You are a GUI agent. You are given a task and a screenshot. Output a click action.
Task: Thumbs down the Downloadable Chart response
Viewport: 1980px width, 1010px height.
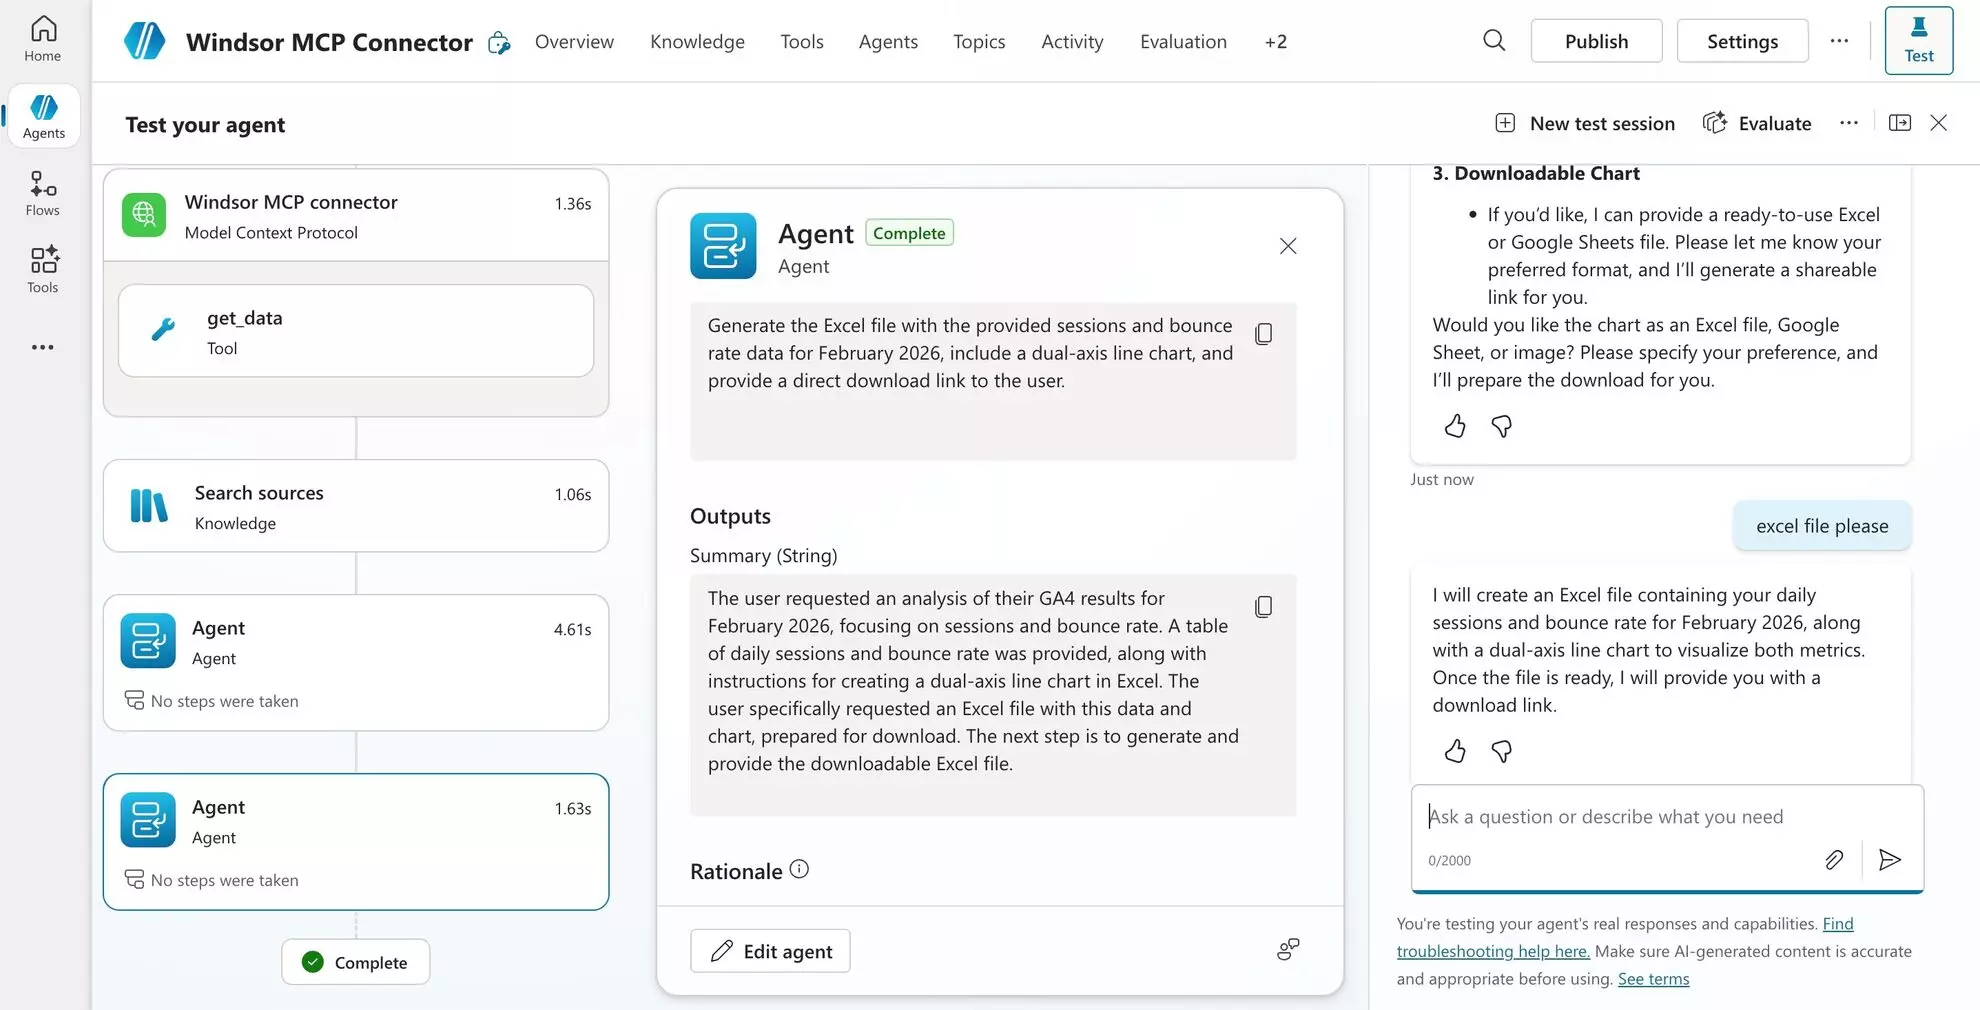[x=1501, y=426]
